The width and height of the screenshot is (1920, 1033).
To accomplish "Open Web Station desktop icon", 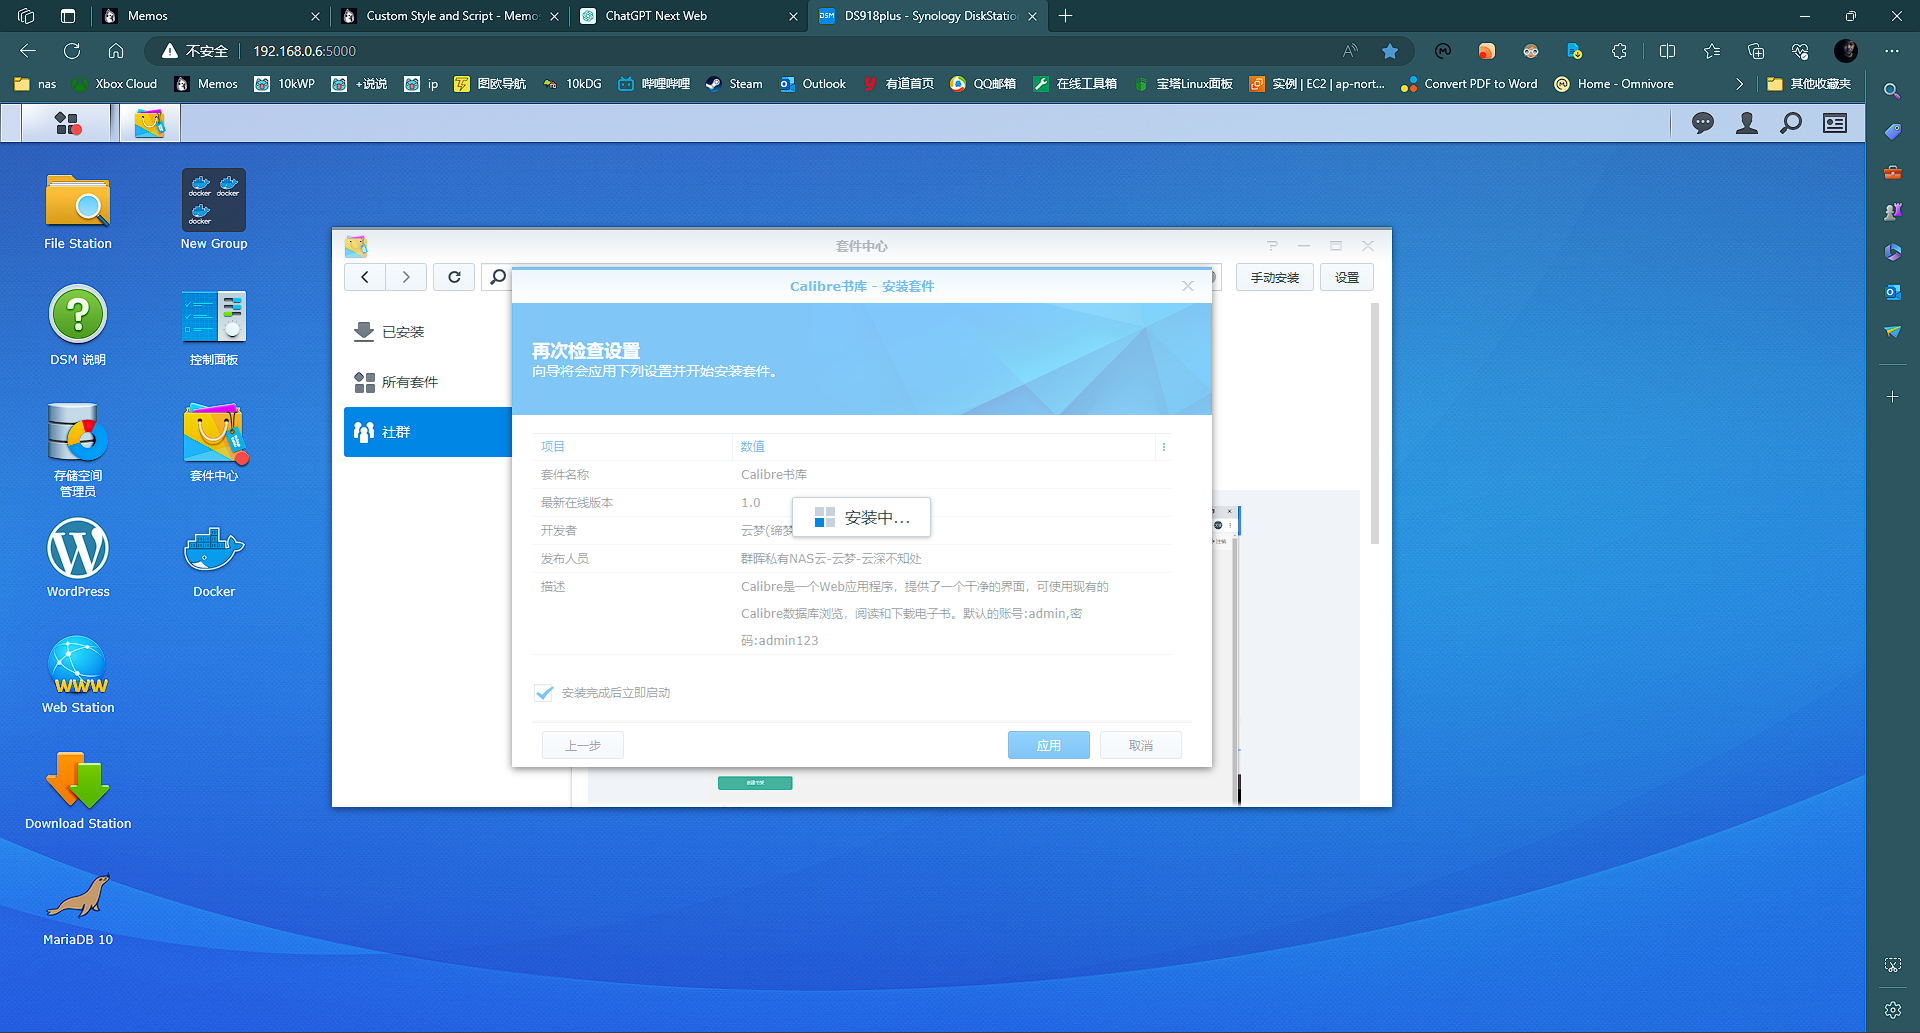I will pos(78,674).
